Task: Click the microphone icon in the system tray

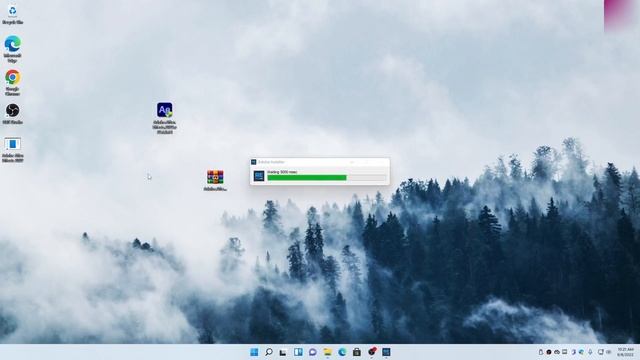Action: [590, 352]
